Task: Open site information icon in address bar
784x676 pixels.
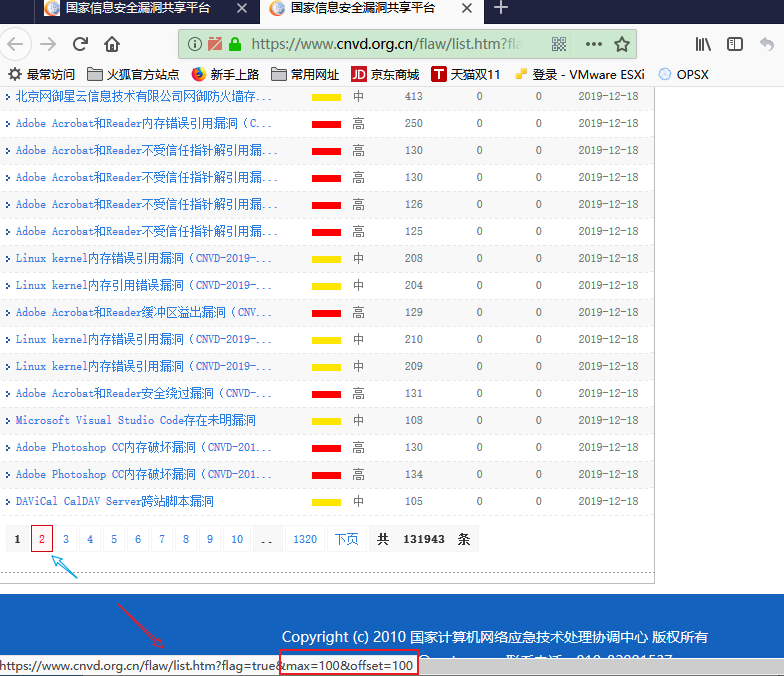Action: 194,44
